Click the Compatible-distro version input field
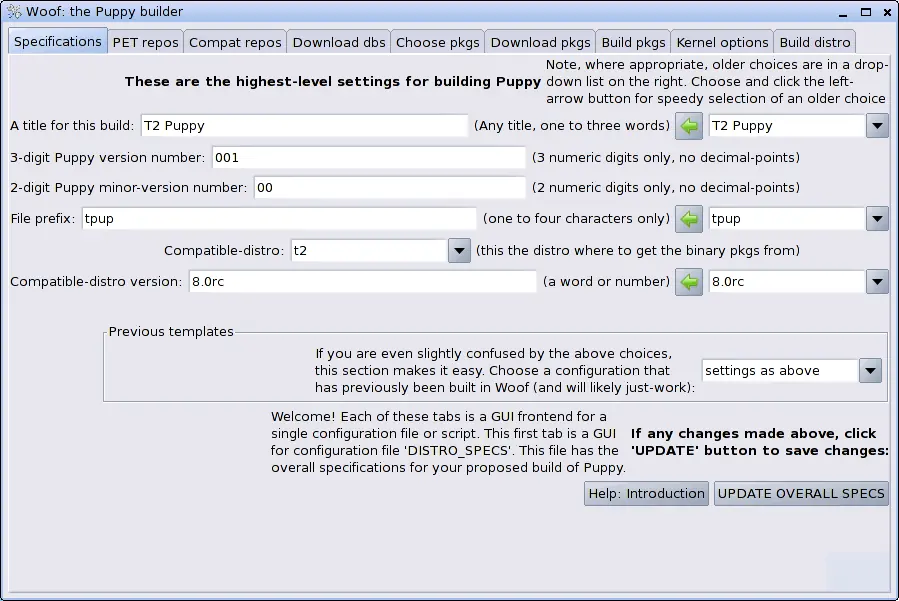 (x=362, y=282)
